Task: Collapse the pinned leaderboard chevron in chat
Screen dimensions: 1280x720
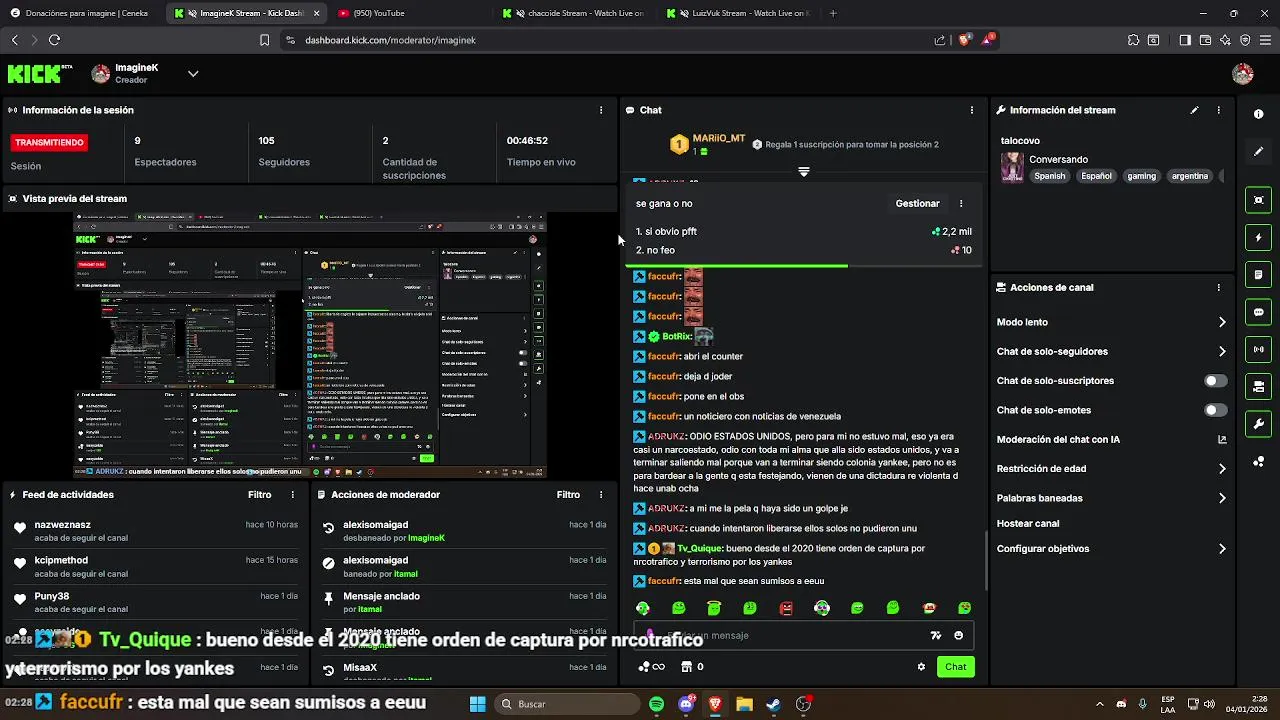Action: click(803, 172)
